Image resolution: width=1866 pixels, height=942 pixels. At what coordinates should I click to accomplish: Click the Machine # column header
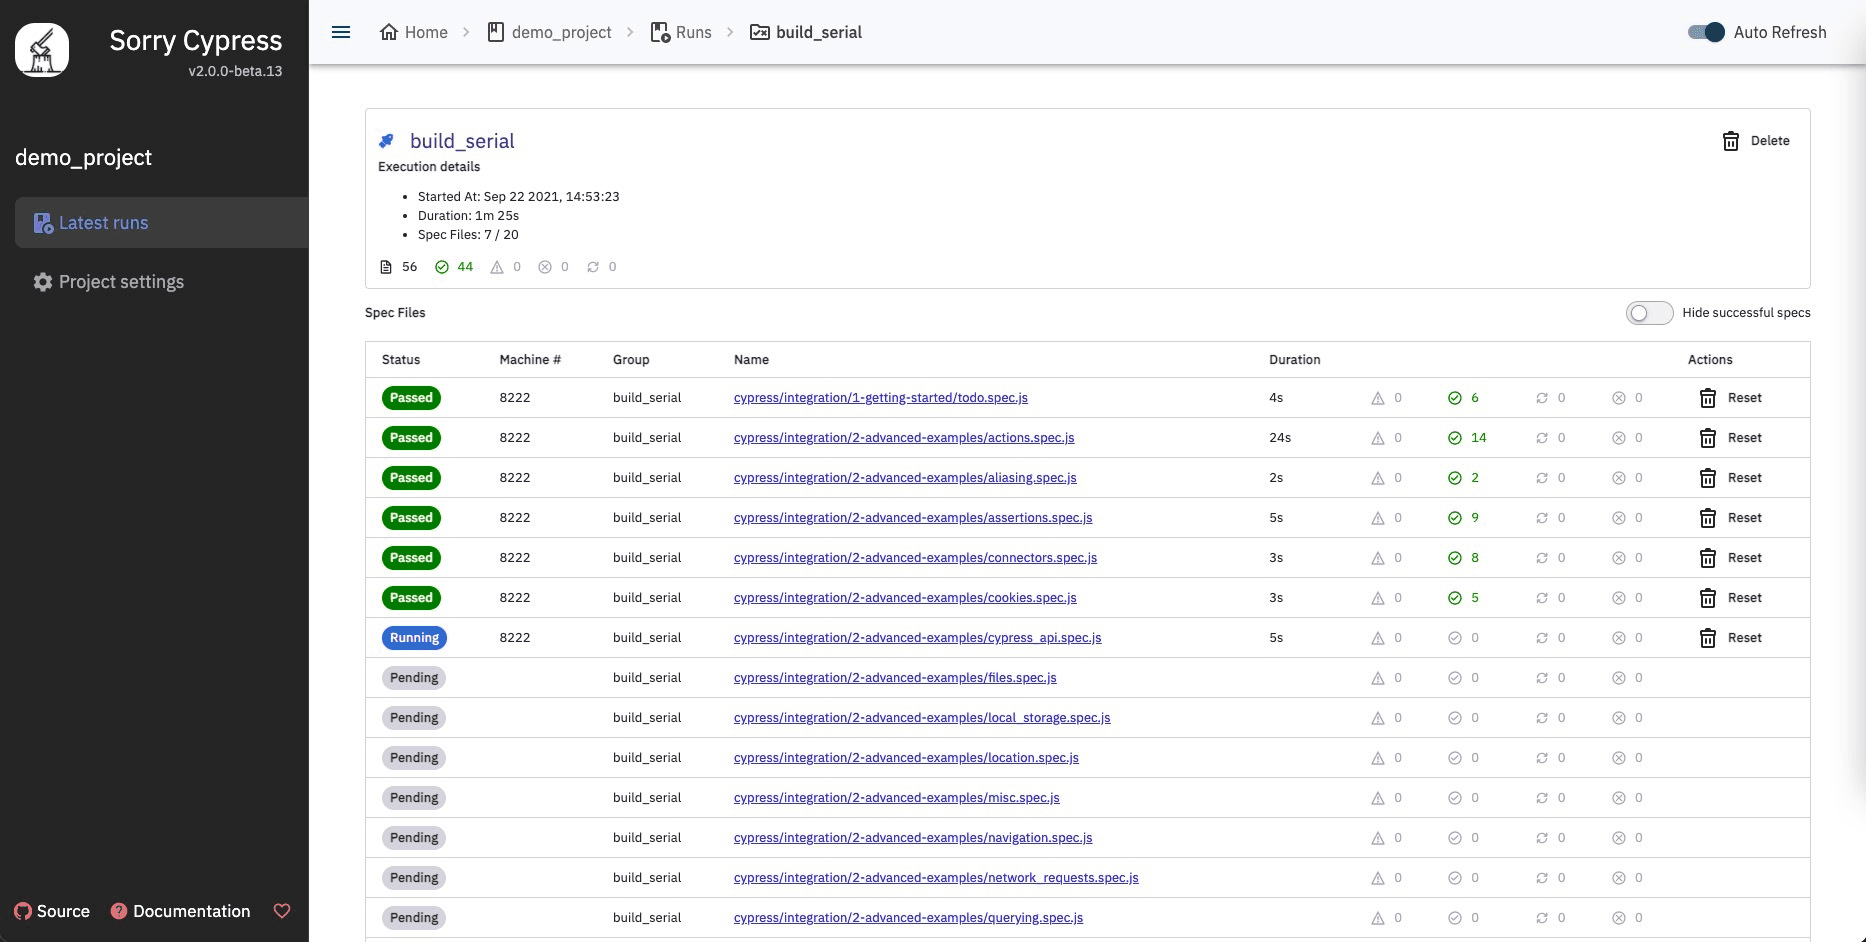[530, 360]
